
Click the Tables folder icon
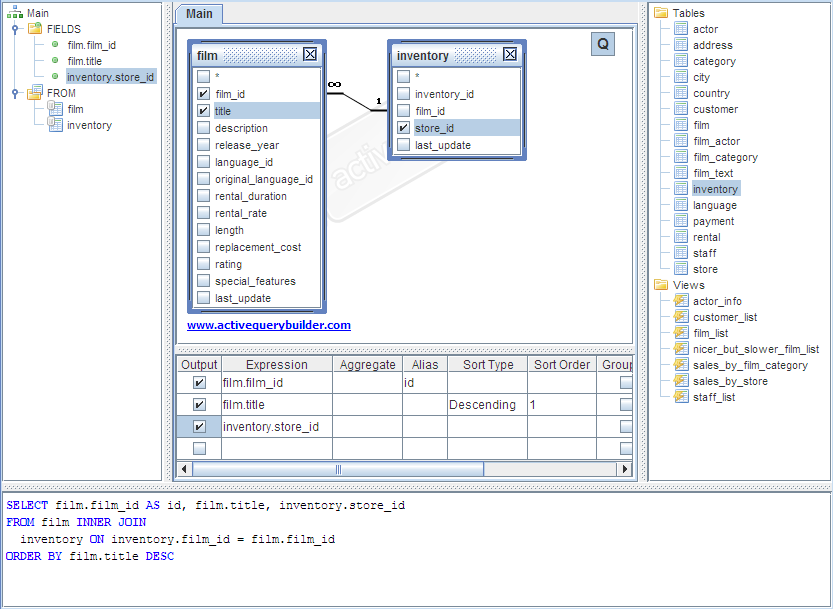point(661,13)
